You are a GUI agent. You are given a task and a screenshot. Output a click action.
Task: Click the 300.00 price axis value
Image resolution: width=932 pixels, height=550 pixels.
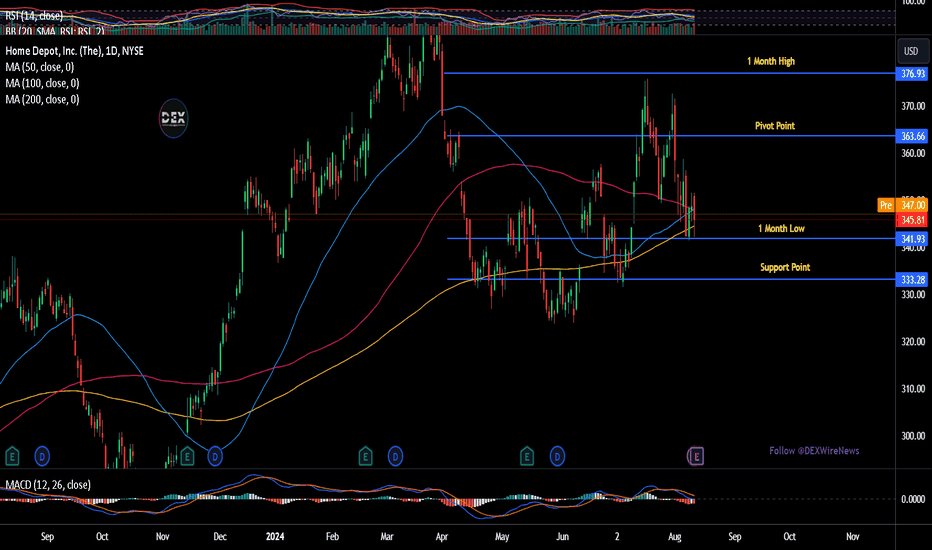(913, 436)
